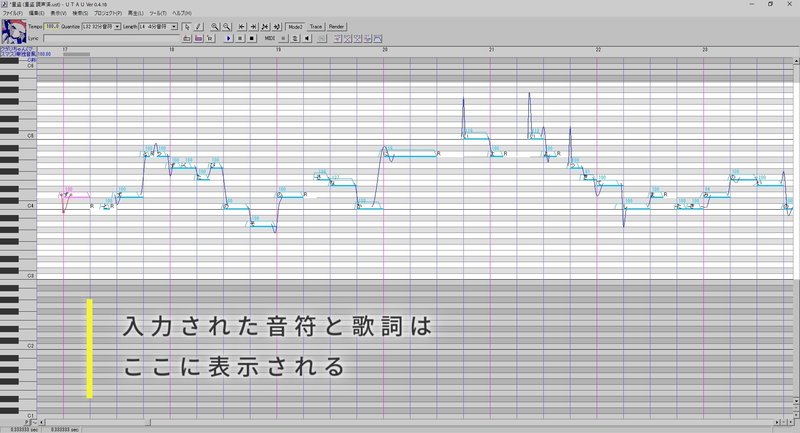Click measure 22 on the ruler

598,49
